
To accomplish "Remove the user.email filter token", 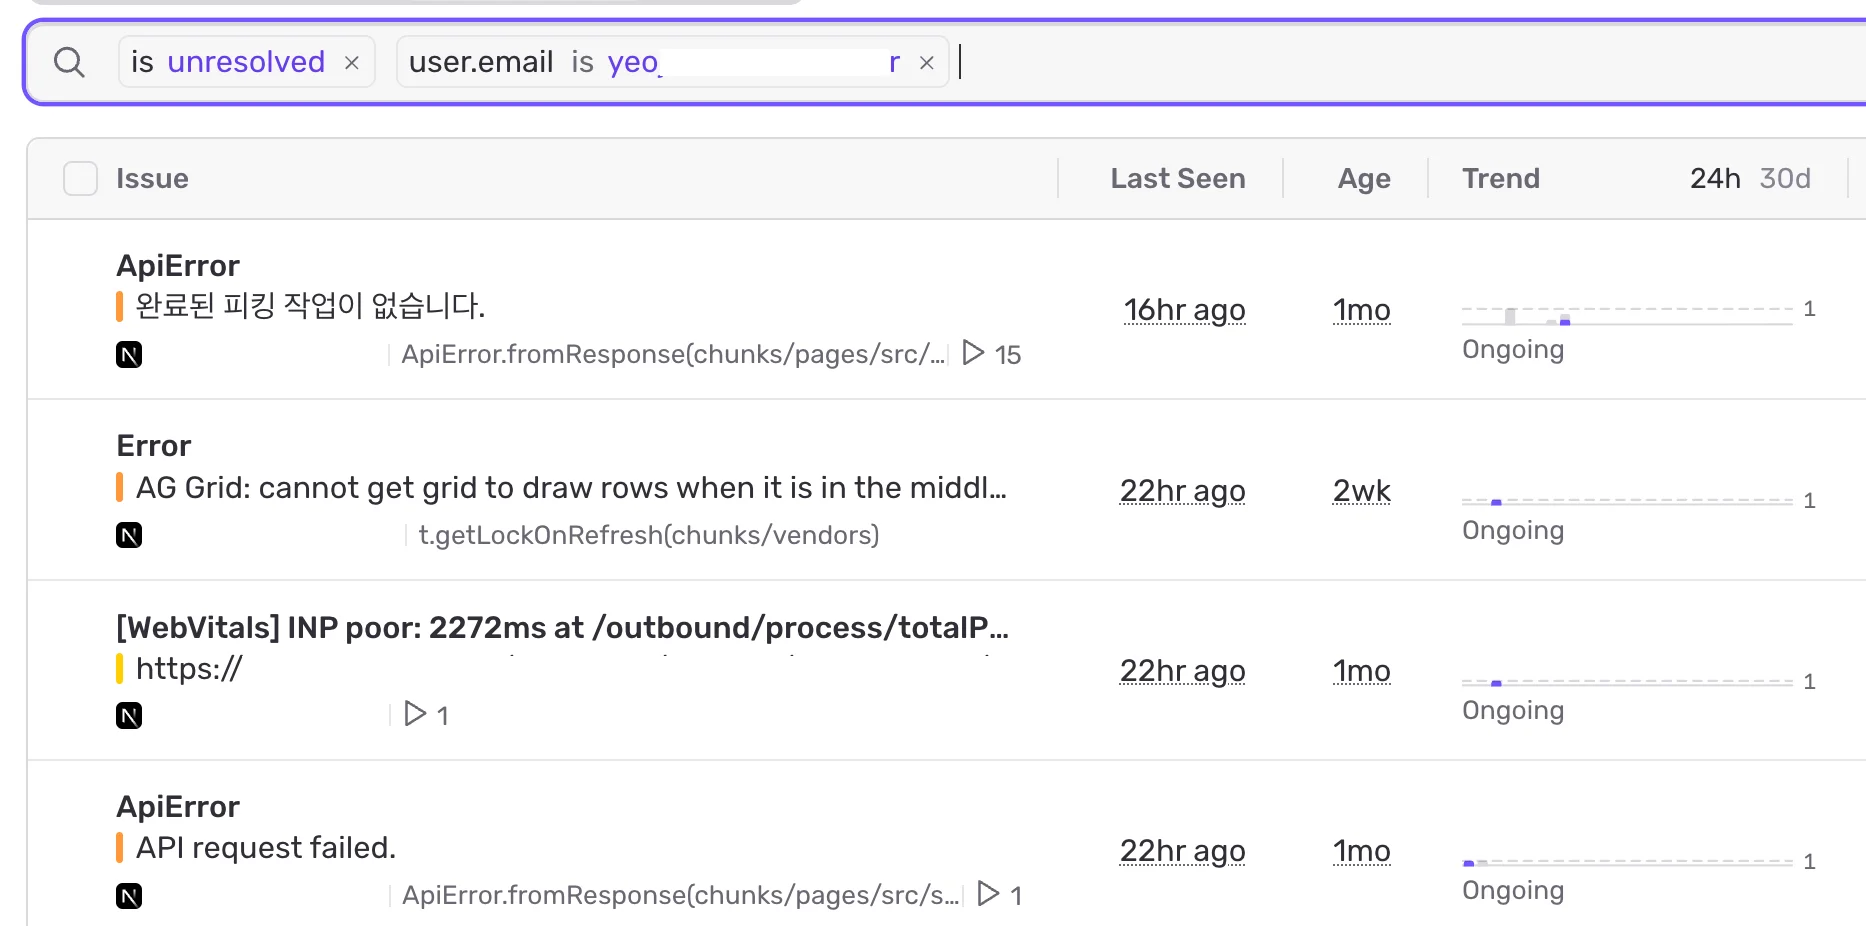I will click(x=927, y=63).
